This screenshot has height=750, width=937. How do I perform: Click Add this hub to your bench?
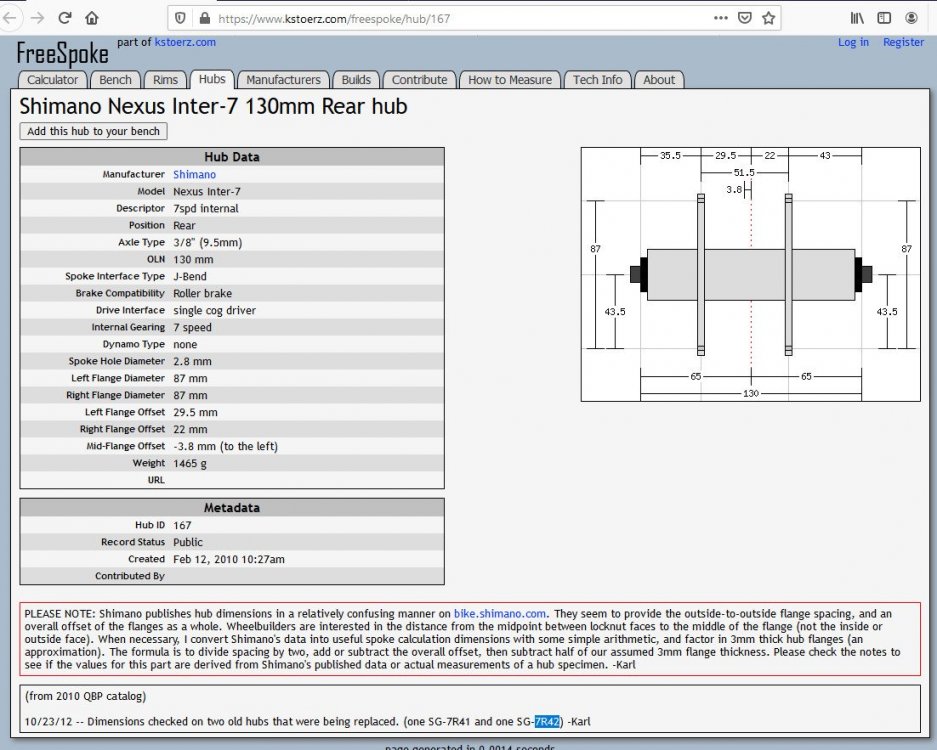[x=93, y=131]
